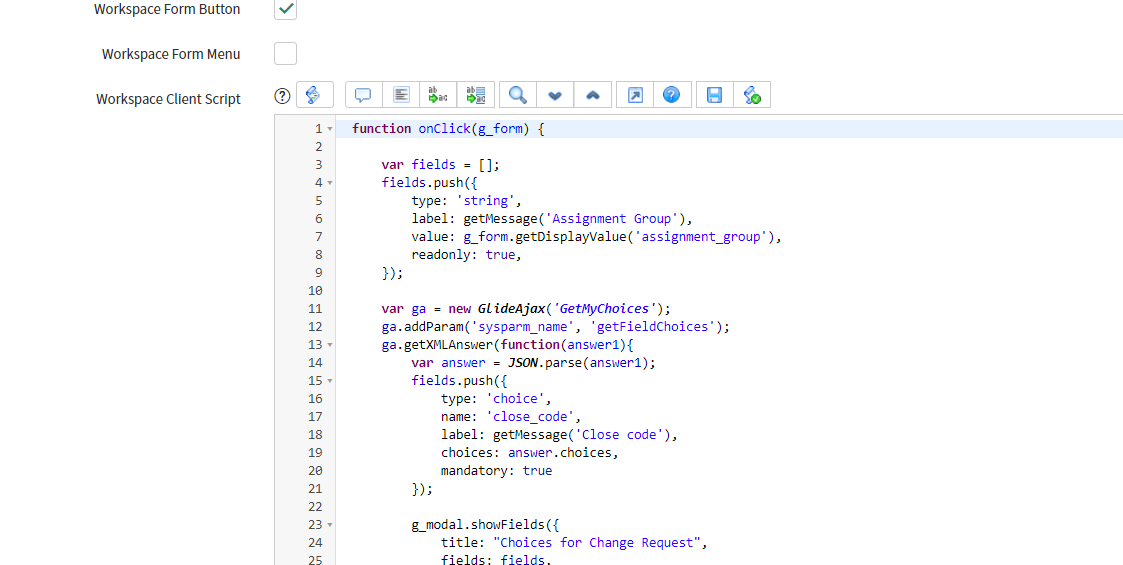The width and height of the screenshot is (1123, 565).
Task: Click line number 22 in gutter
Action: click(315, 507)
